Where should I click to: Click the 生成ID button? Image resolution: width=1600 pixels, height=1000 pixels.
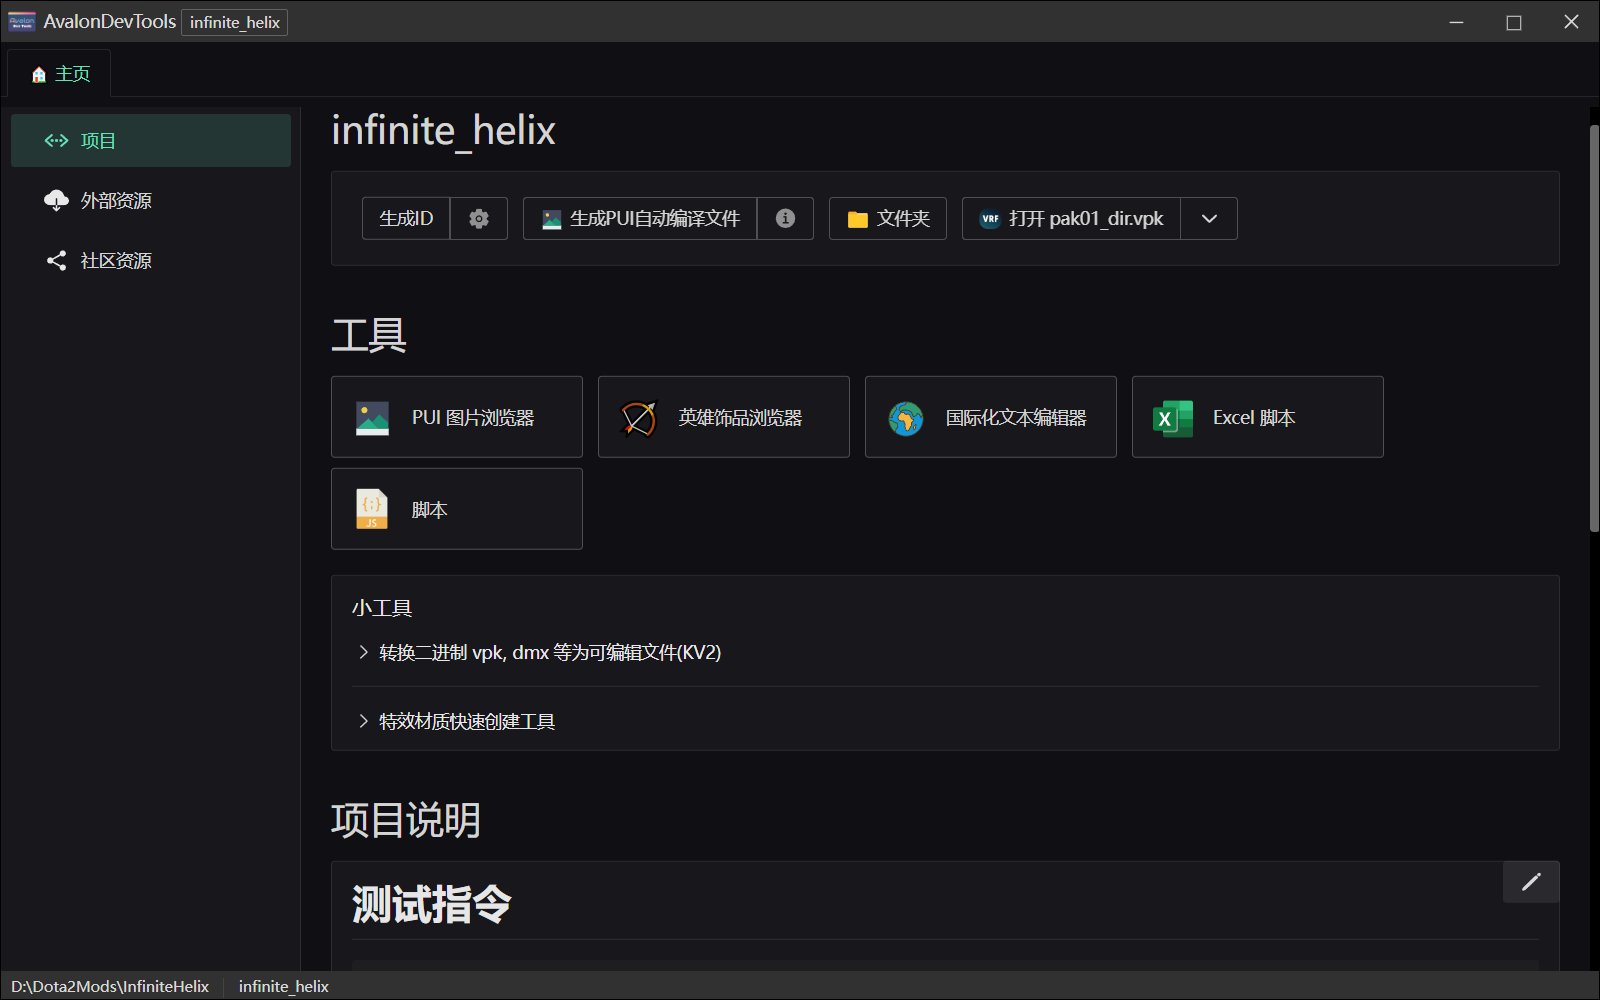406,218
